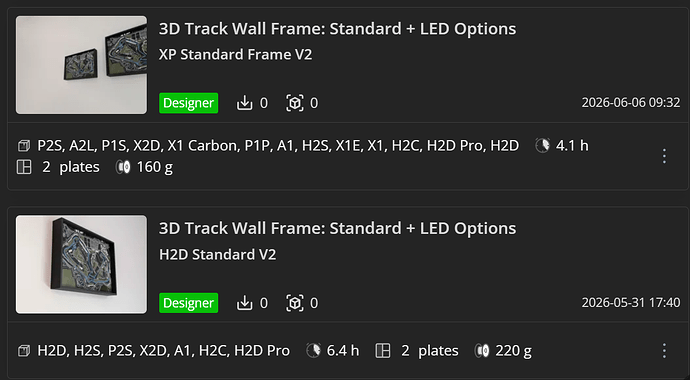Click plates icon in XP Standard Frame card
The height and width of the screenshot is (380, 690).
24,167
